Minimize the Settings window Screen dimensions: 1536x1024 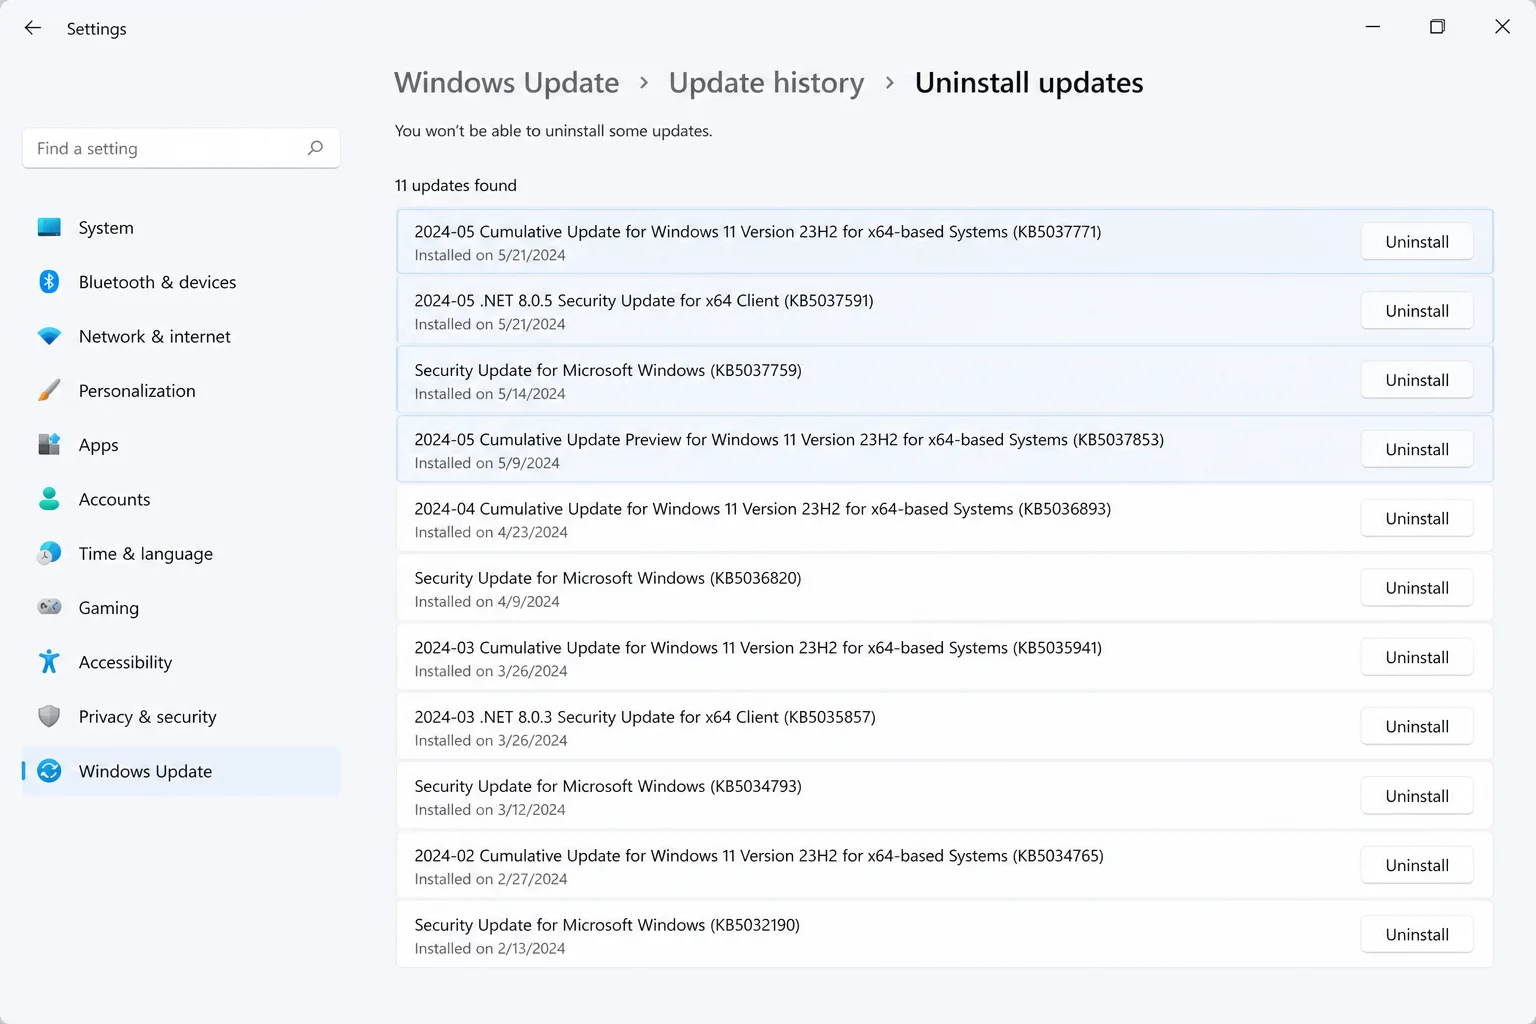1373,27
